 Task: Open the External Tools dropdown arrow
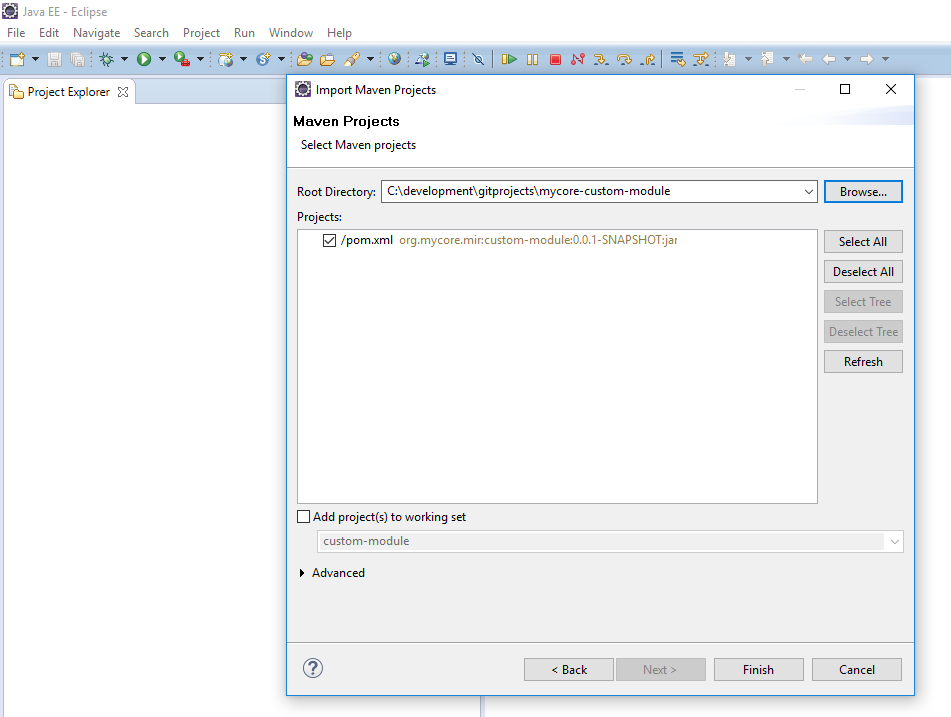(x=200, y=59)
